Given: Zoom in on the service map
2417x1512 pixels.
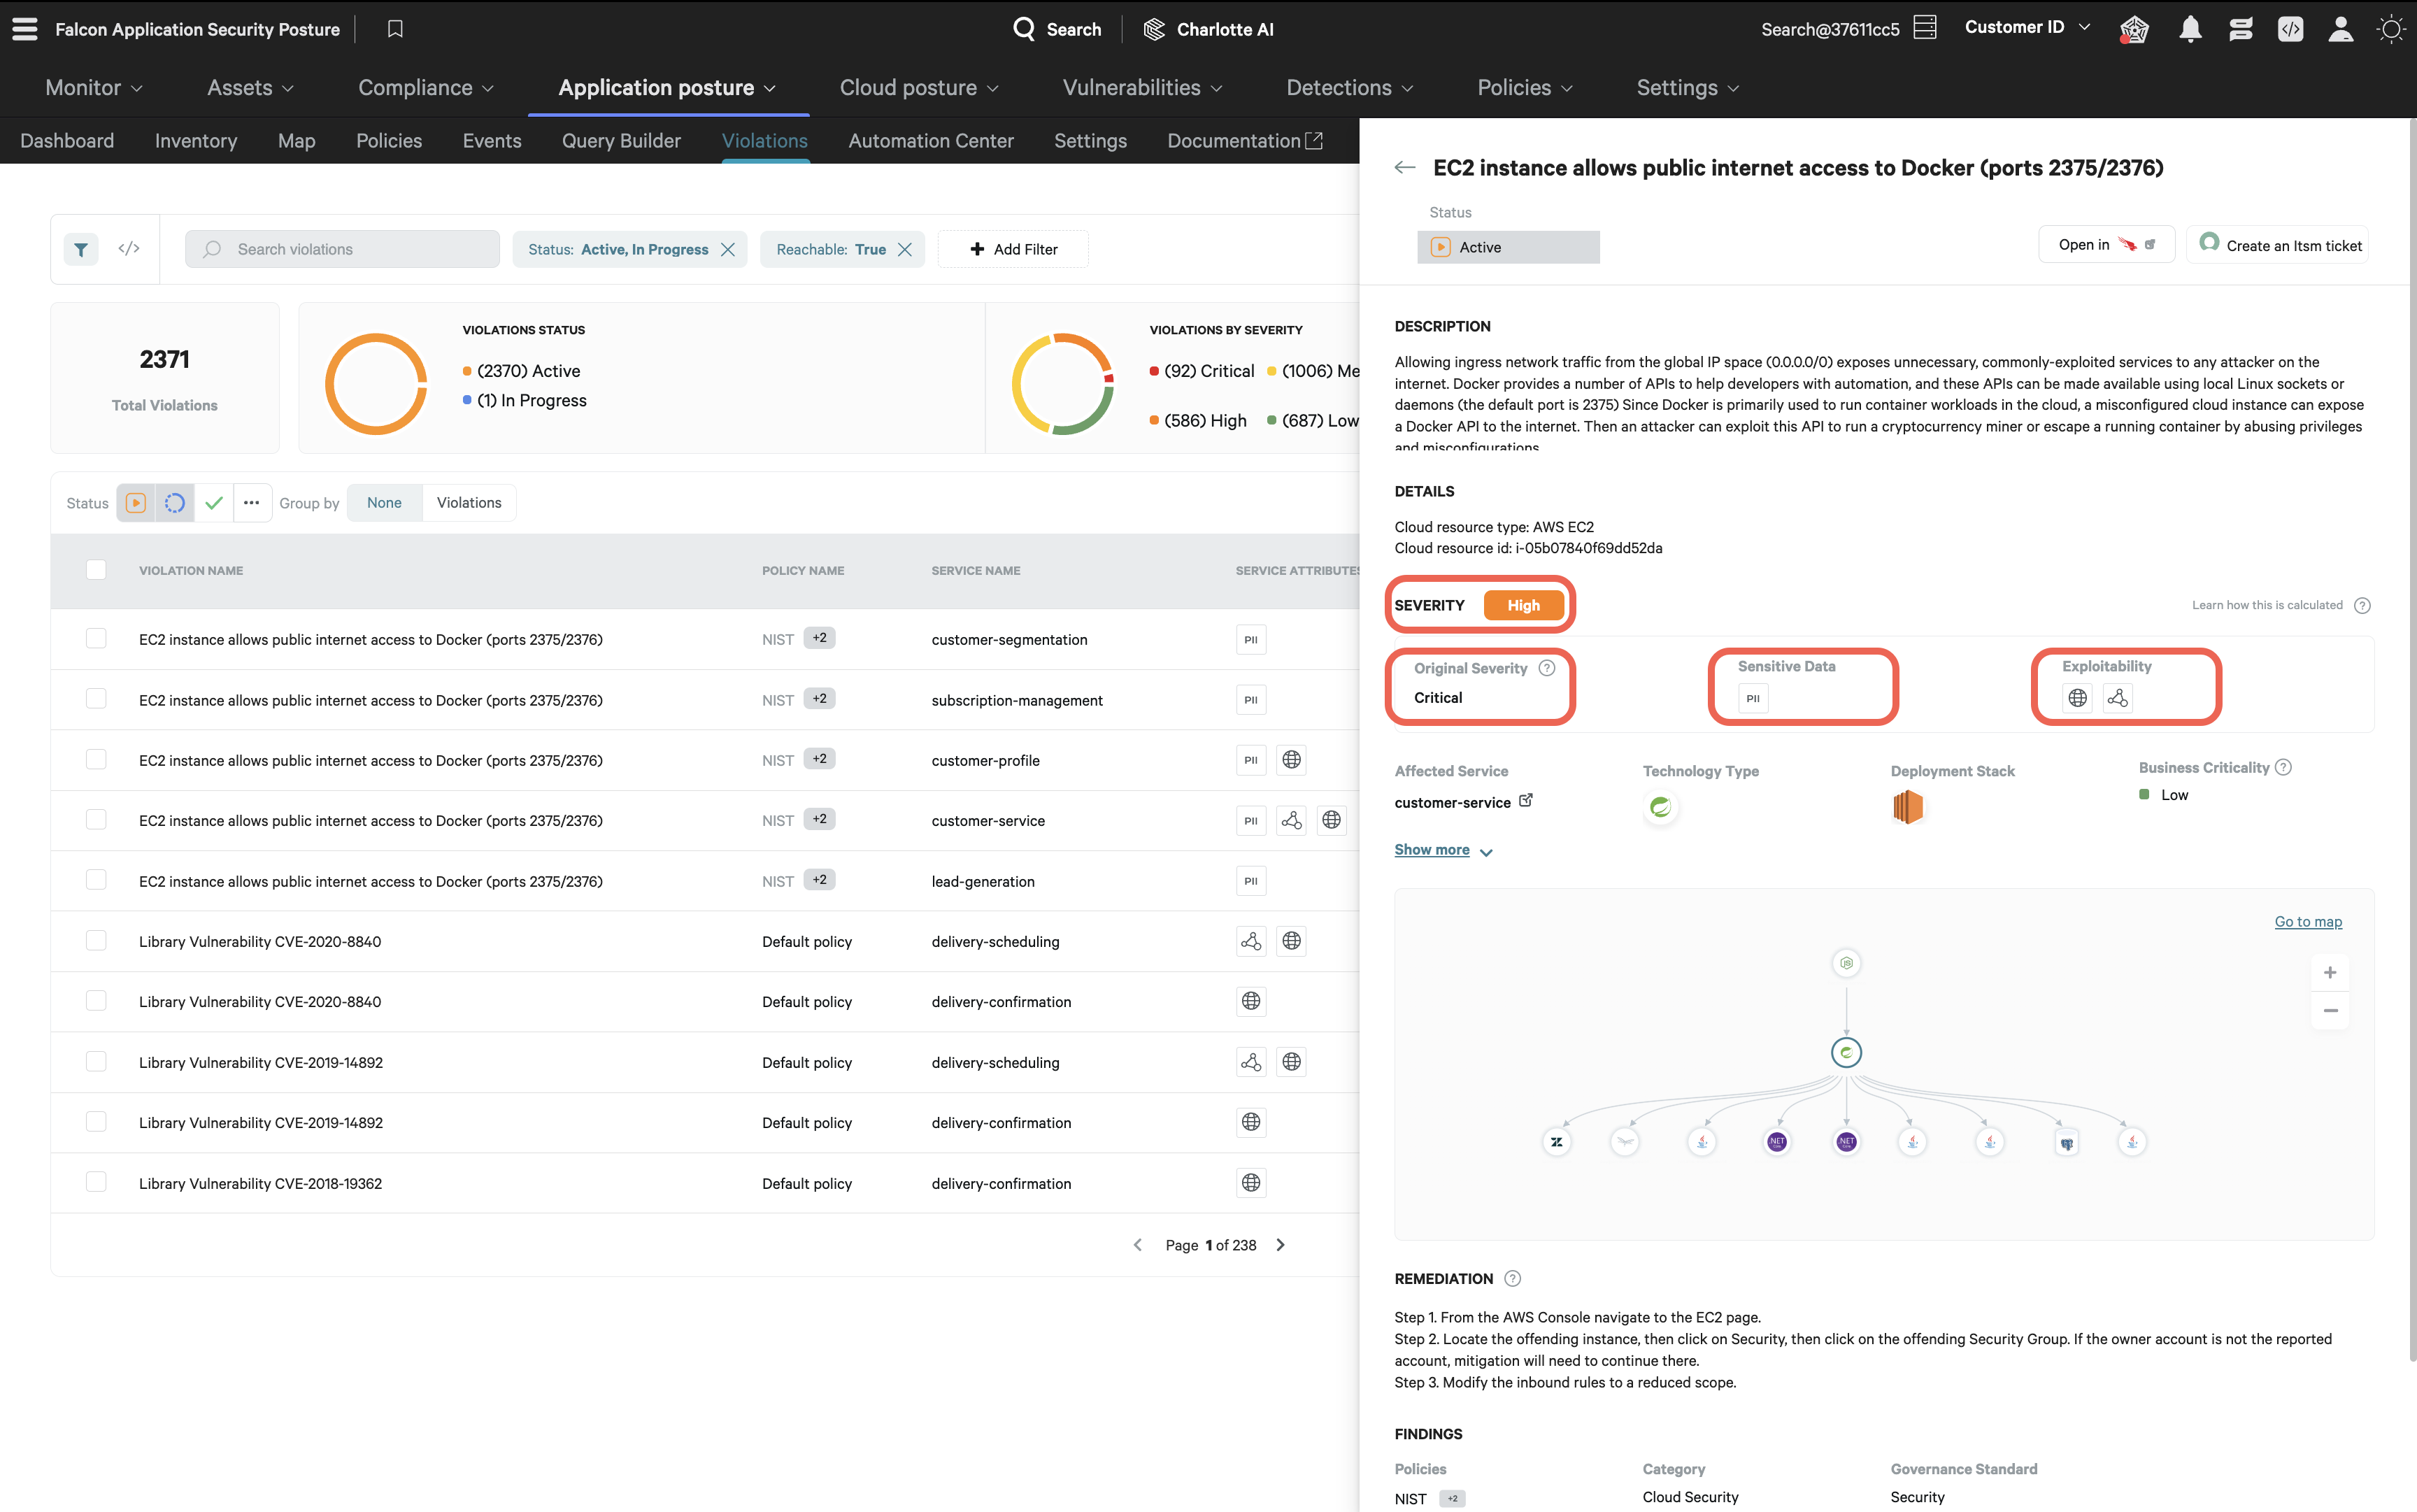Looking at the screenshot, I should [2329, 973].
